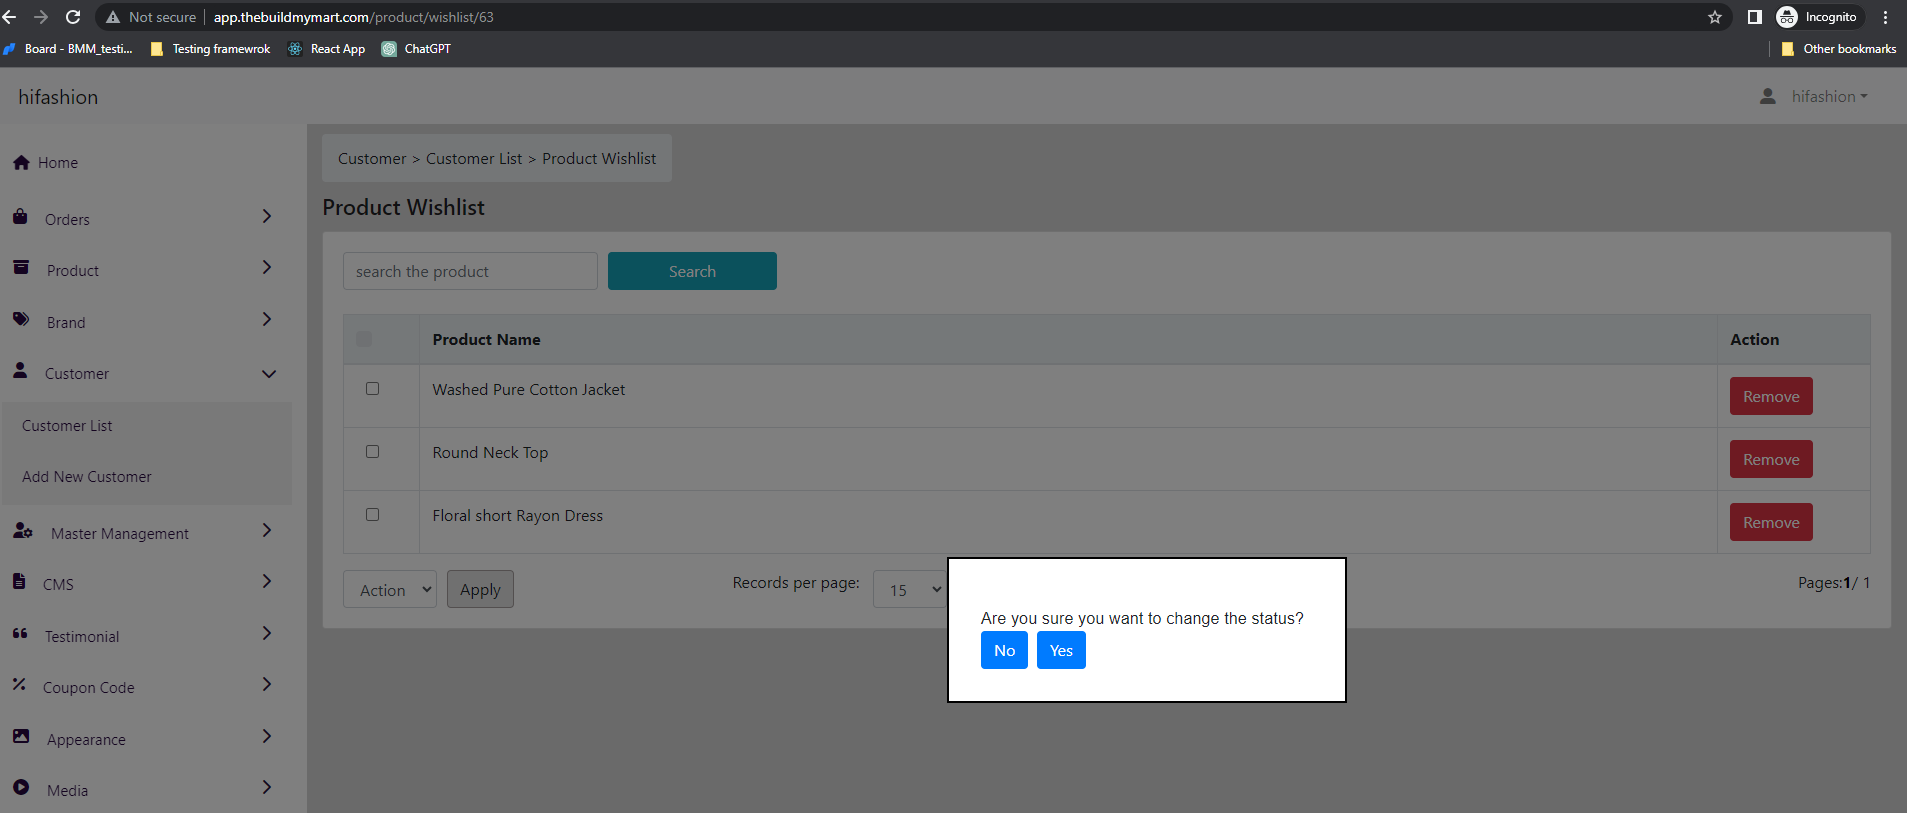Expand the Product menu chevron
Viewport: 1907px width, 813px height.
(267, 267)
